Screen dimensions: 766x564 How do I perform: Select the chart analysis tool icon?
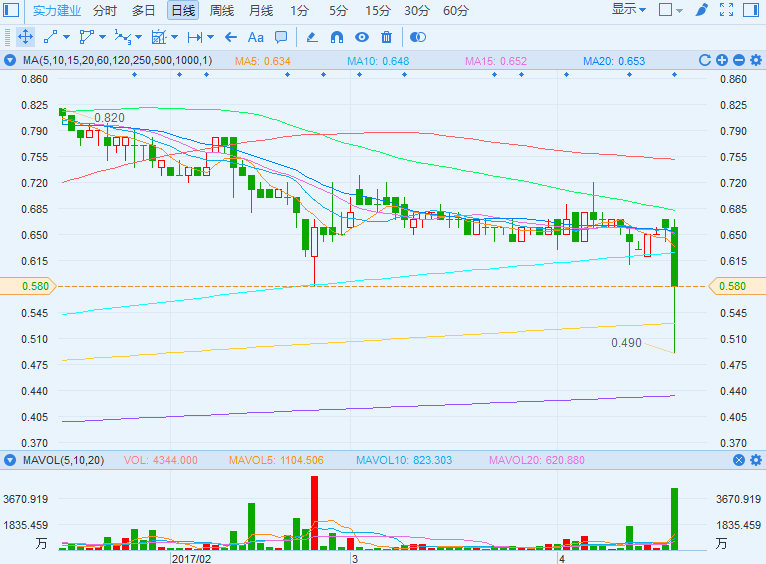(159, 37)
